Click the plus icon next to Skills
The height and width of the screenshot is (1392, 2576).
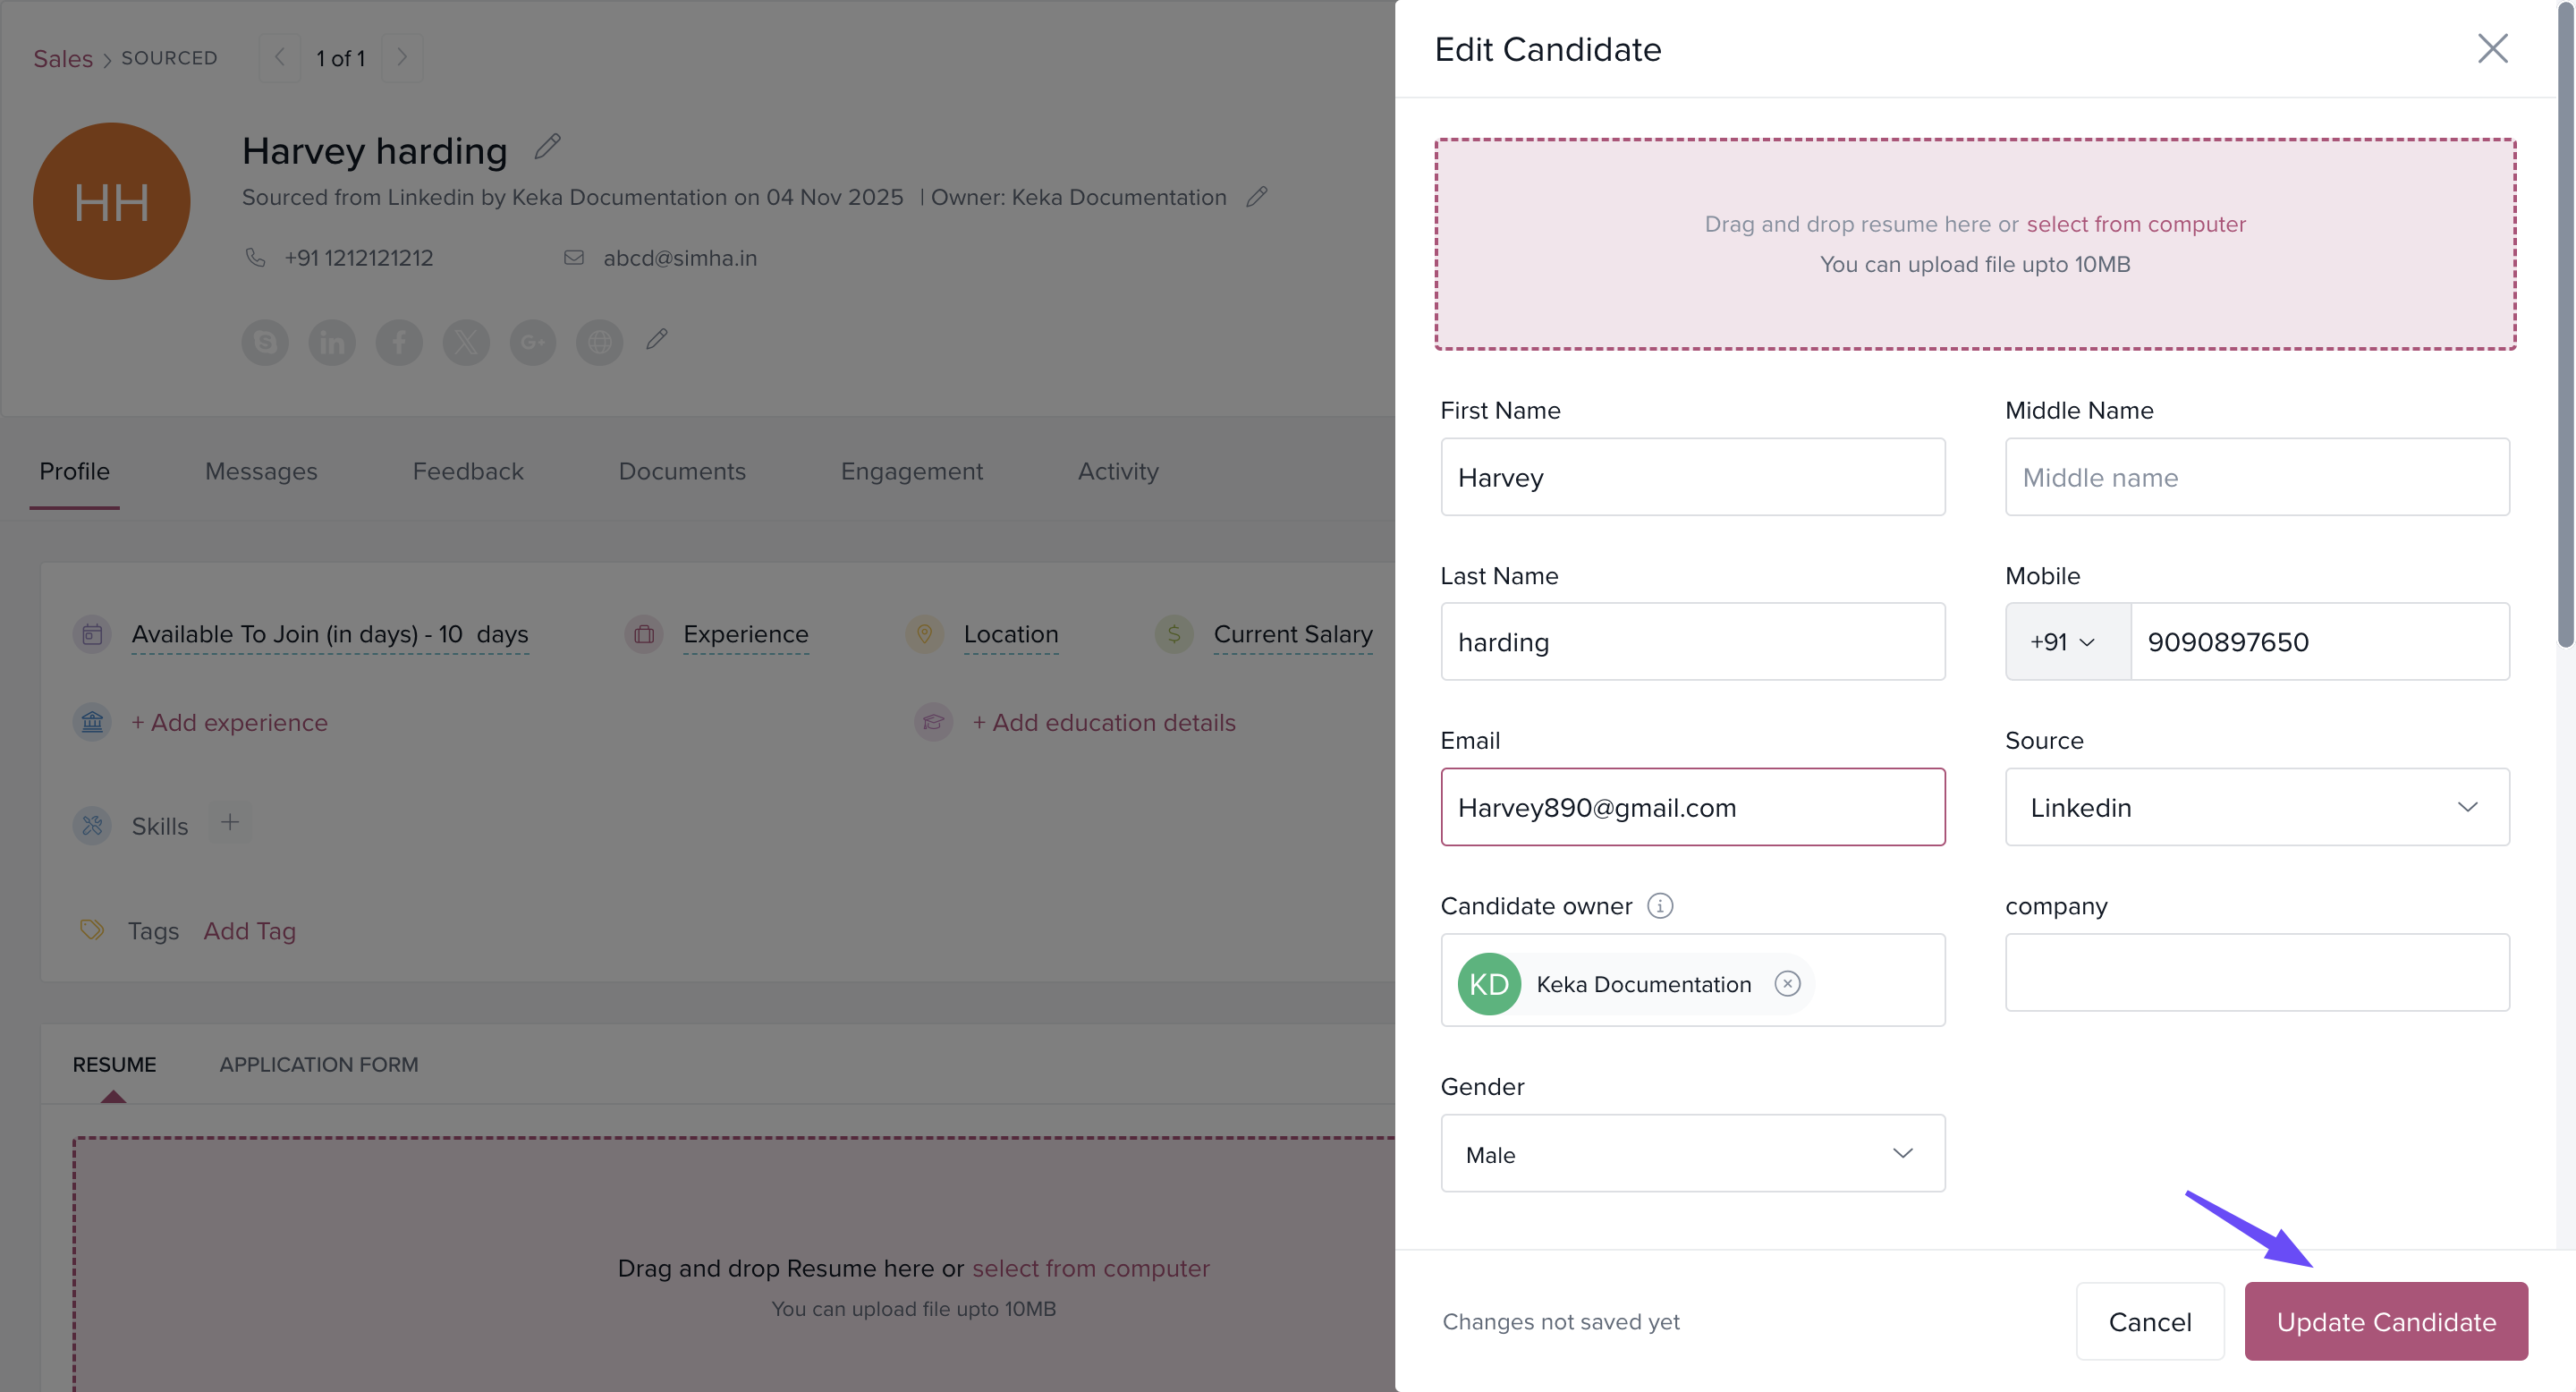(x=230, y=823)
